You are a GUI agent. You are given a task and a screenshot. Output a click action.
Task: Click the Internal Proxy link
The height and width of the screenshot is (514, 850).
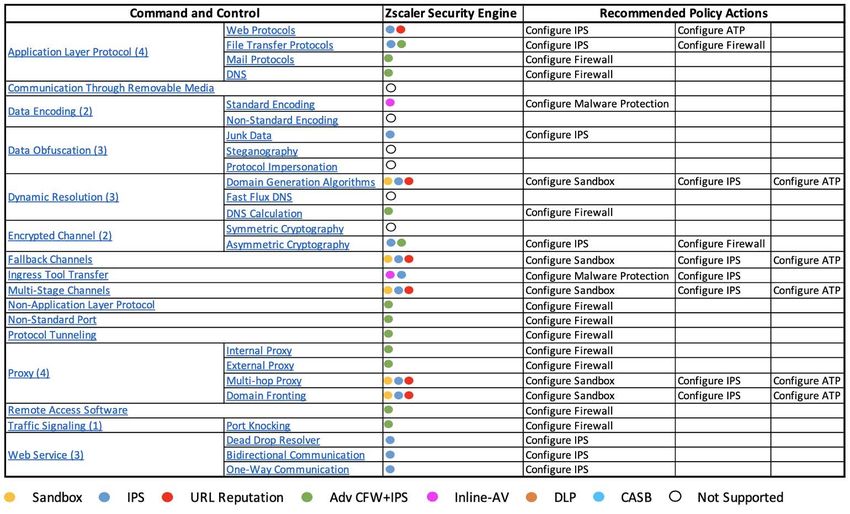click(x=259, y=351)
